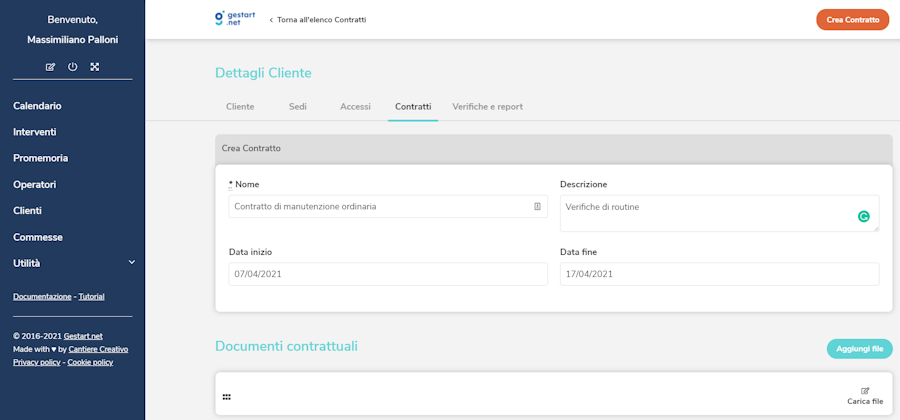900x420 pixels.
Task: Open Clienti in the sidebar
Action: 27,211
